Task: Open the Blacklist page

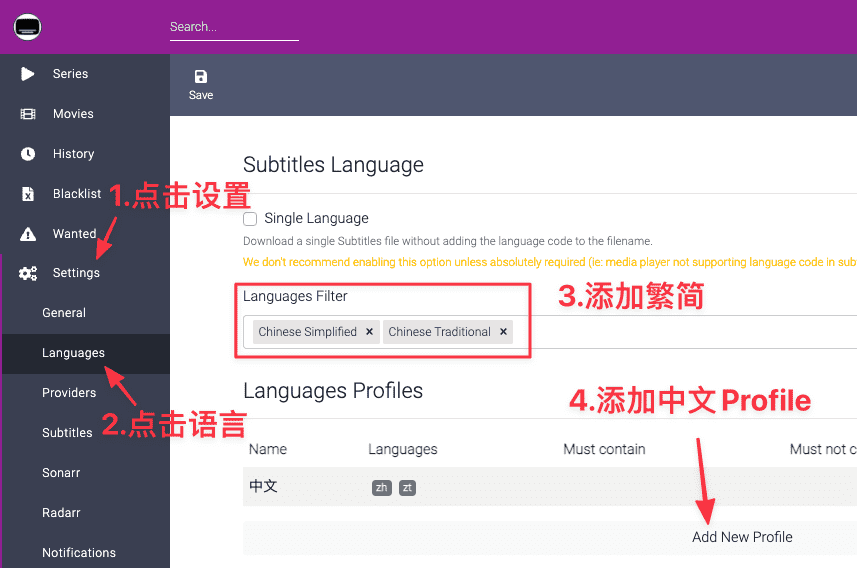Action: [77, 194]
